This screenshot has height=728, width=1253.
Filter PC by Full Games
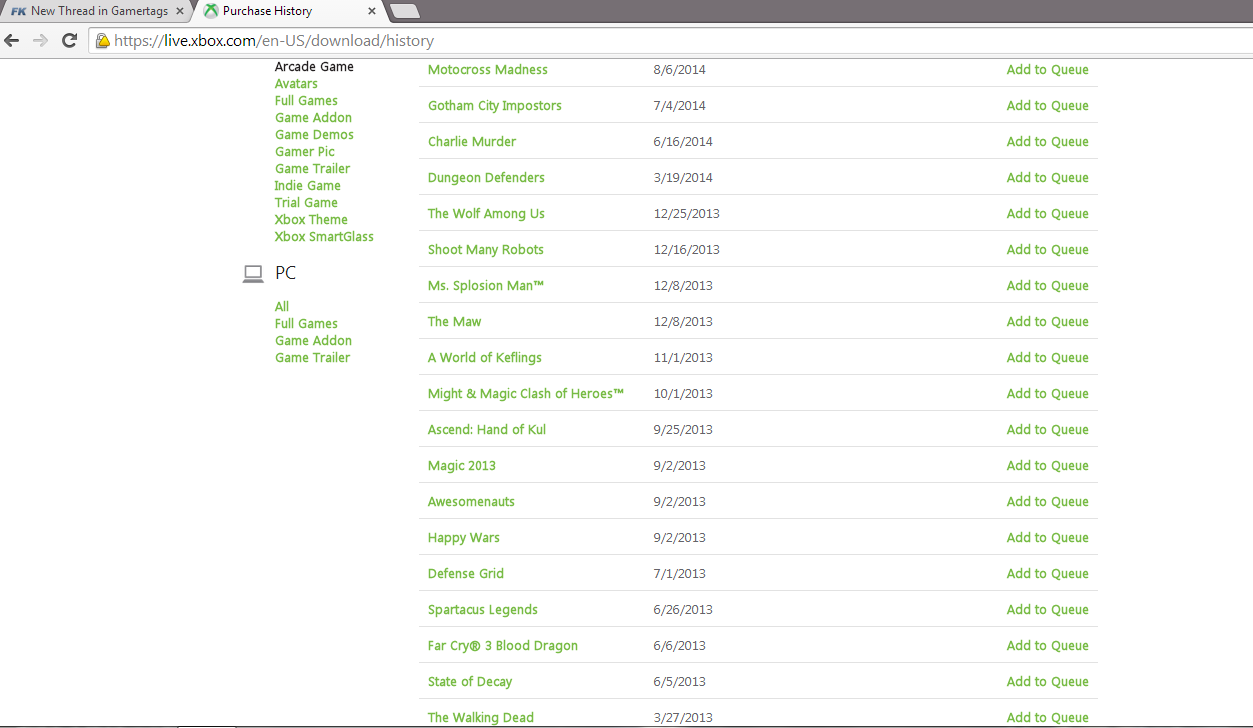pyautogui.click(x=306, y=324)
